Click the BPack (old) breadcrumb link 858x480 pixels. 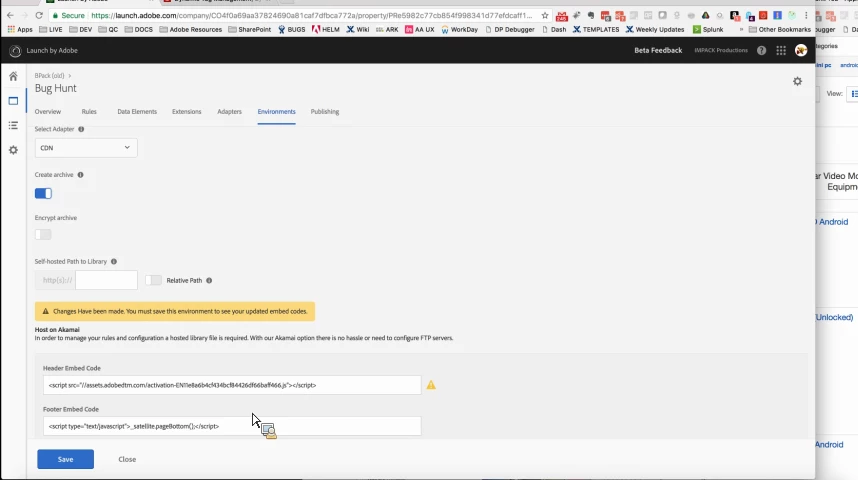(49, 76)
